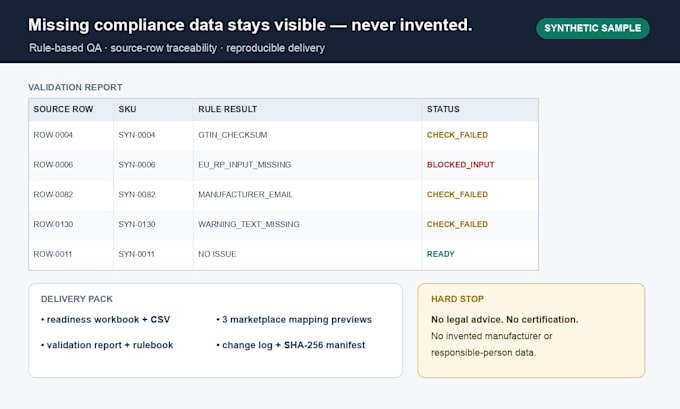
Task: Select the WARNING_TEXT_MISSING rule result
Action: coord(249,224)
